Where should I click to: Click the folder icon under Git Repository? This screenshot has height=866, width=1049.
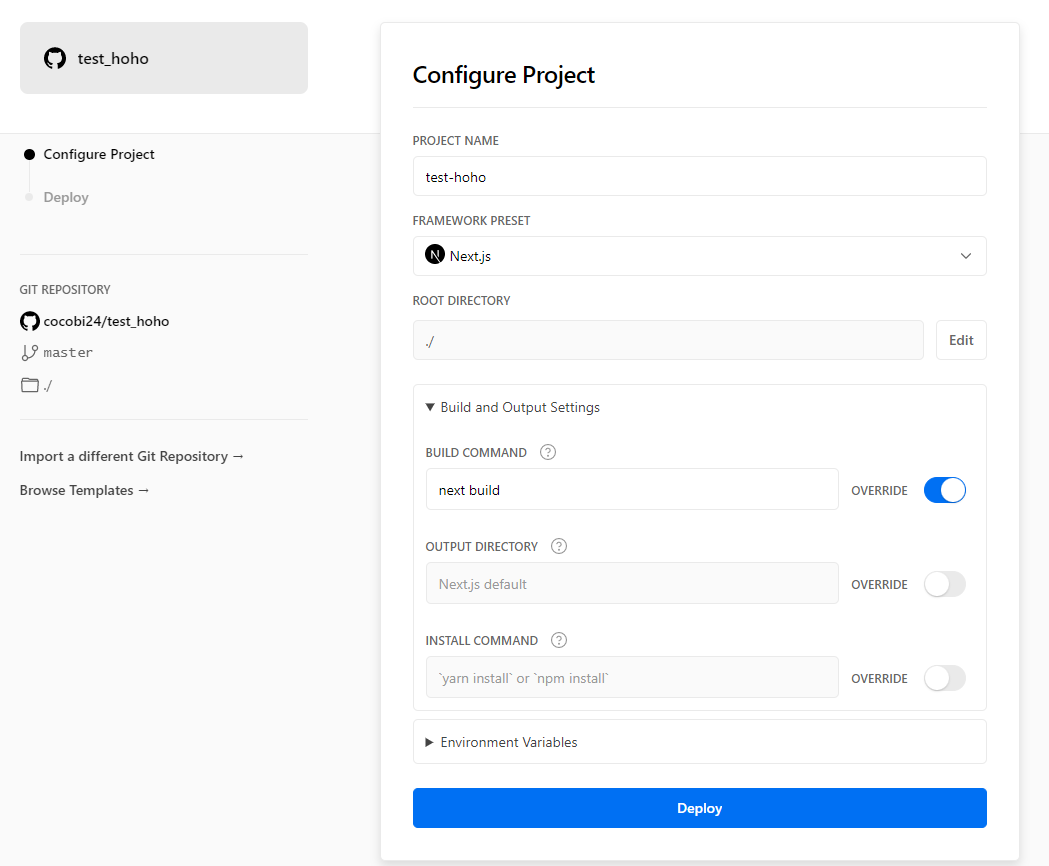pos(29,385)
